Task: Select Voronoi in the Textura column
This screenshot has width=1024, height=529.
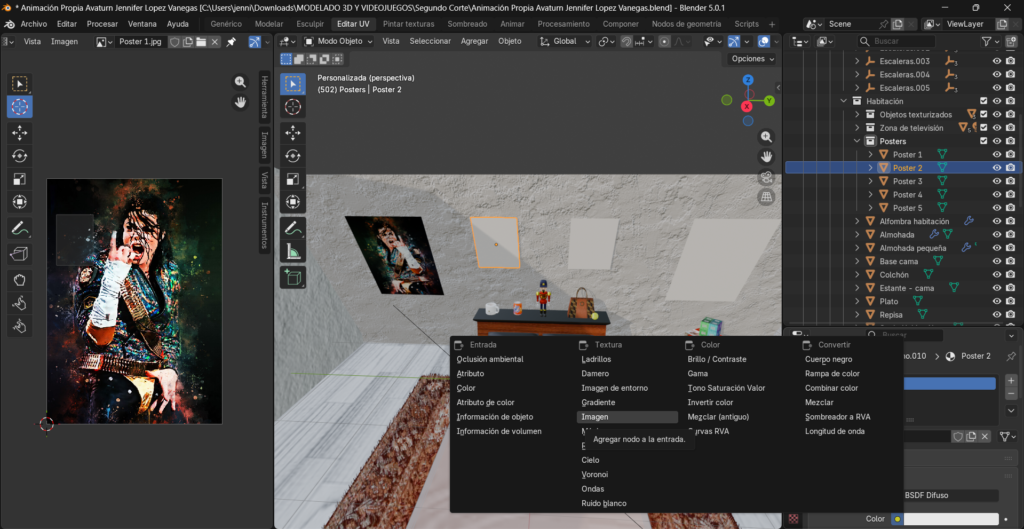Action: (x=595, y=474)
